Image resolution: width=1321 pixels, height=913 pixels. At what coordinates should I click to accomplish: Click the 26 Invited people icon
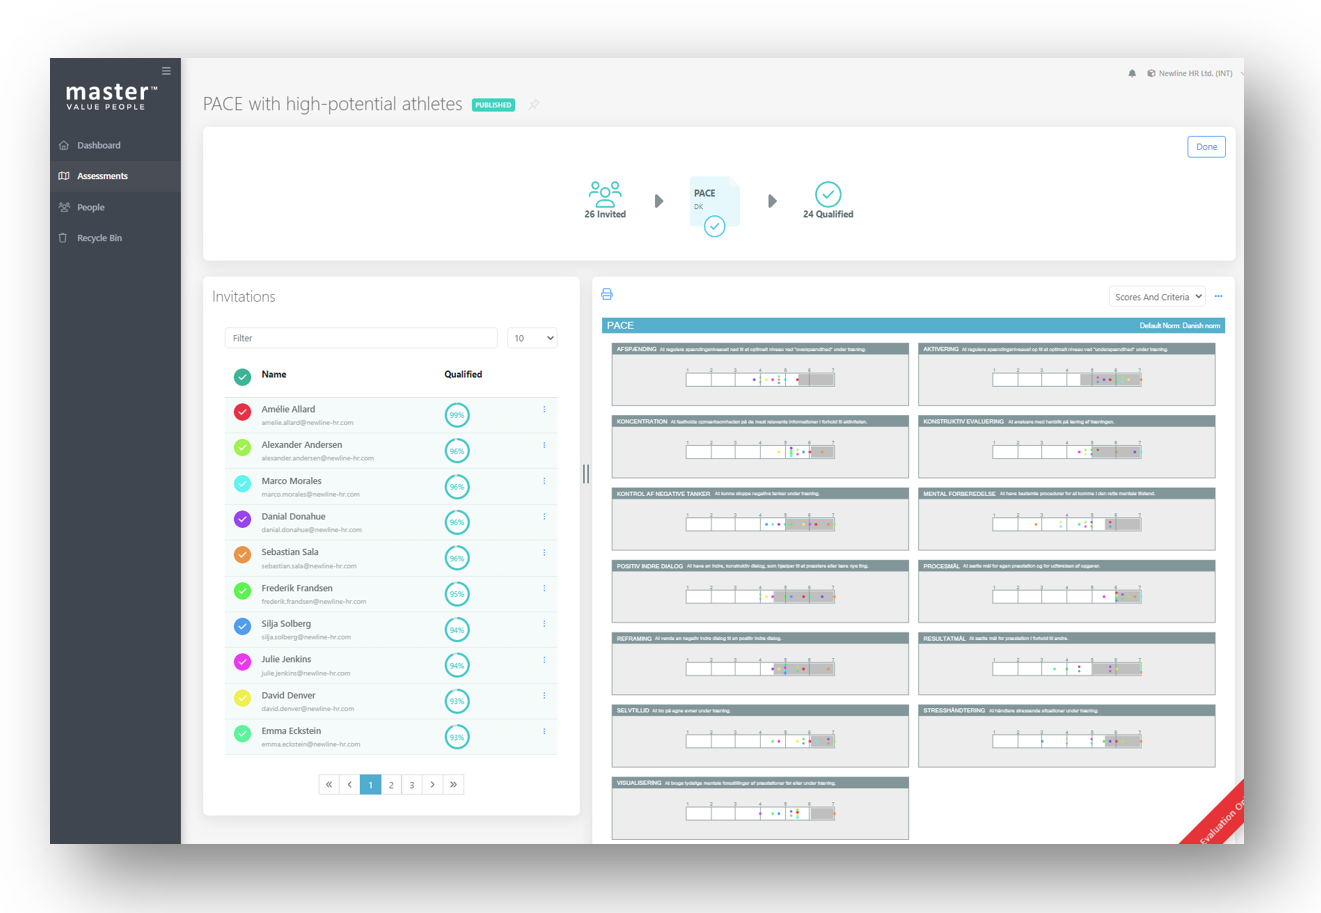coord(605,194)
